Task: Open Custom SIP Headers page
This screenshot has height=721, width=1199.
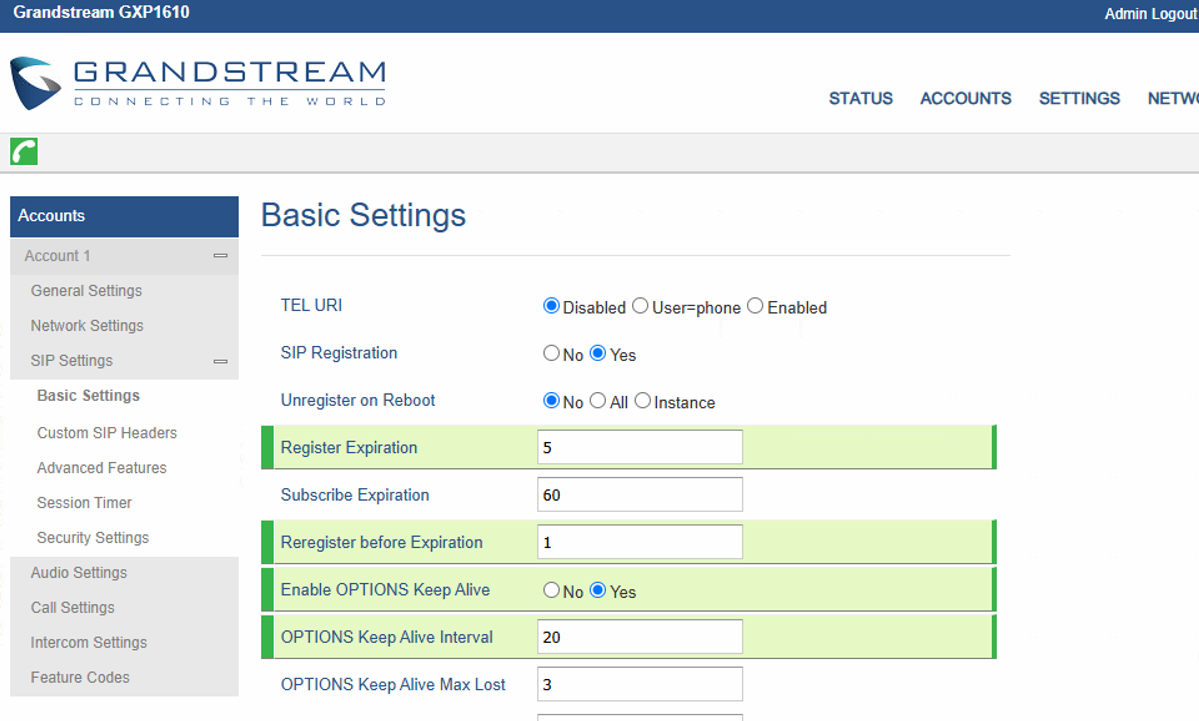Action: pos(107,433)
